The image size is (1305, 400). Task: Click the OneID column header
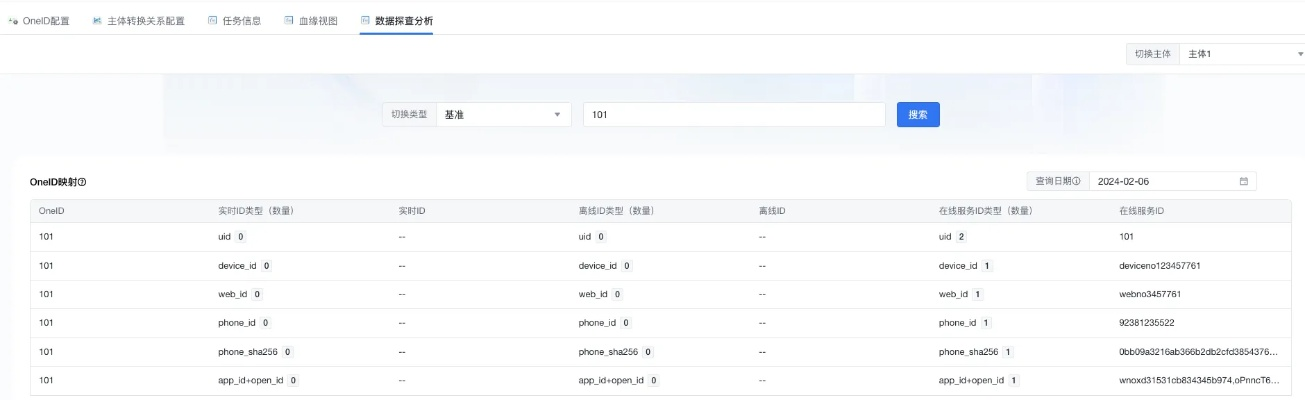52,211
